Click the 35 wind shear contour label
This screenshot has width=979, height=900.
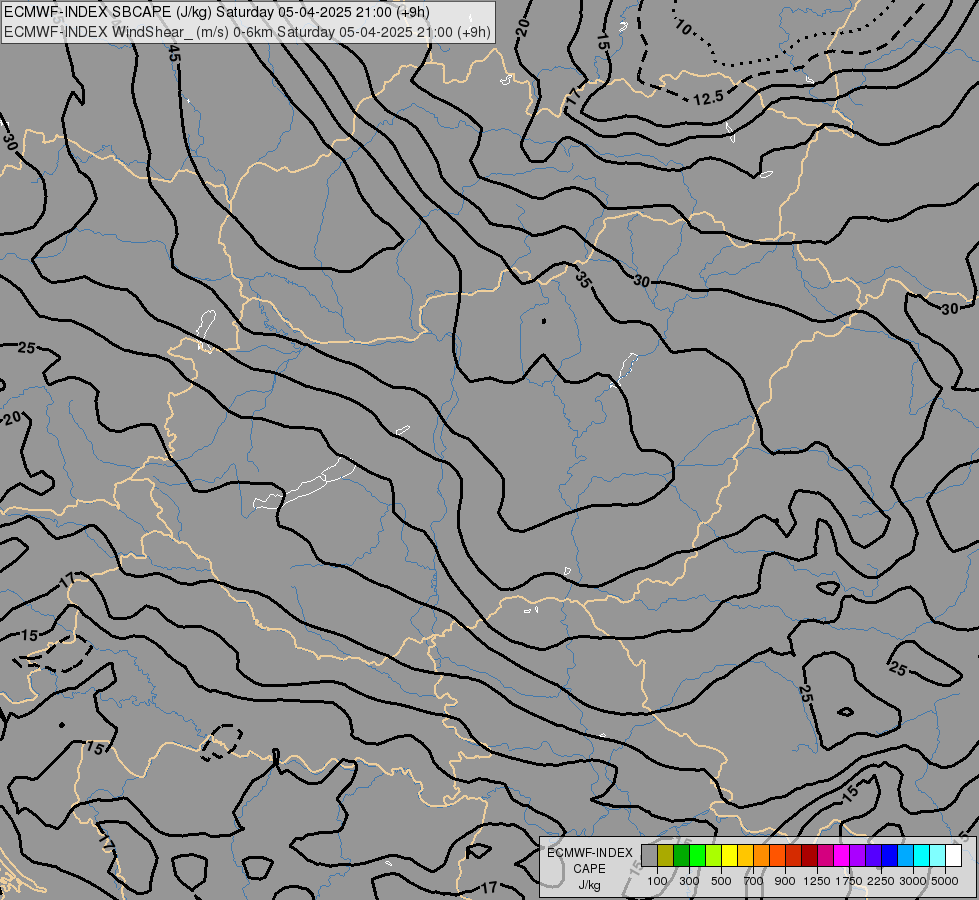tap(583, 279)
